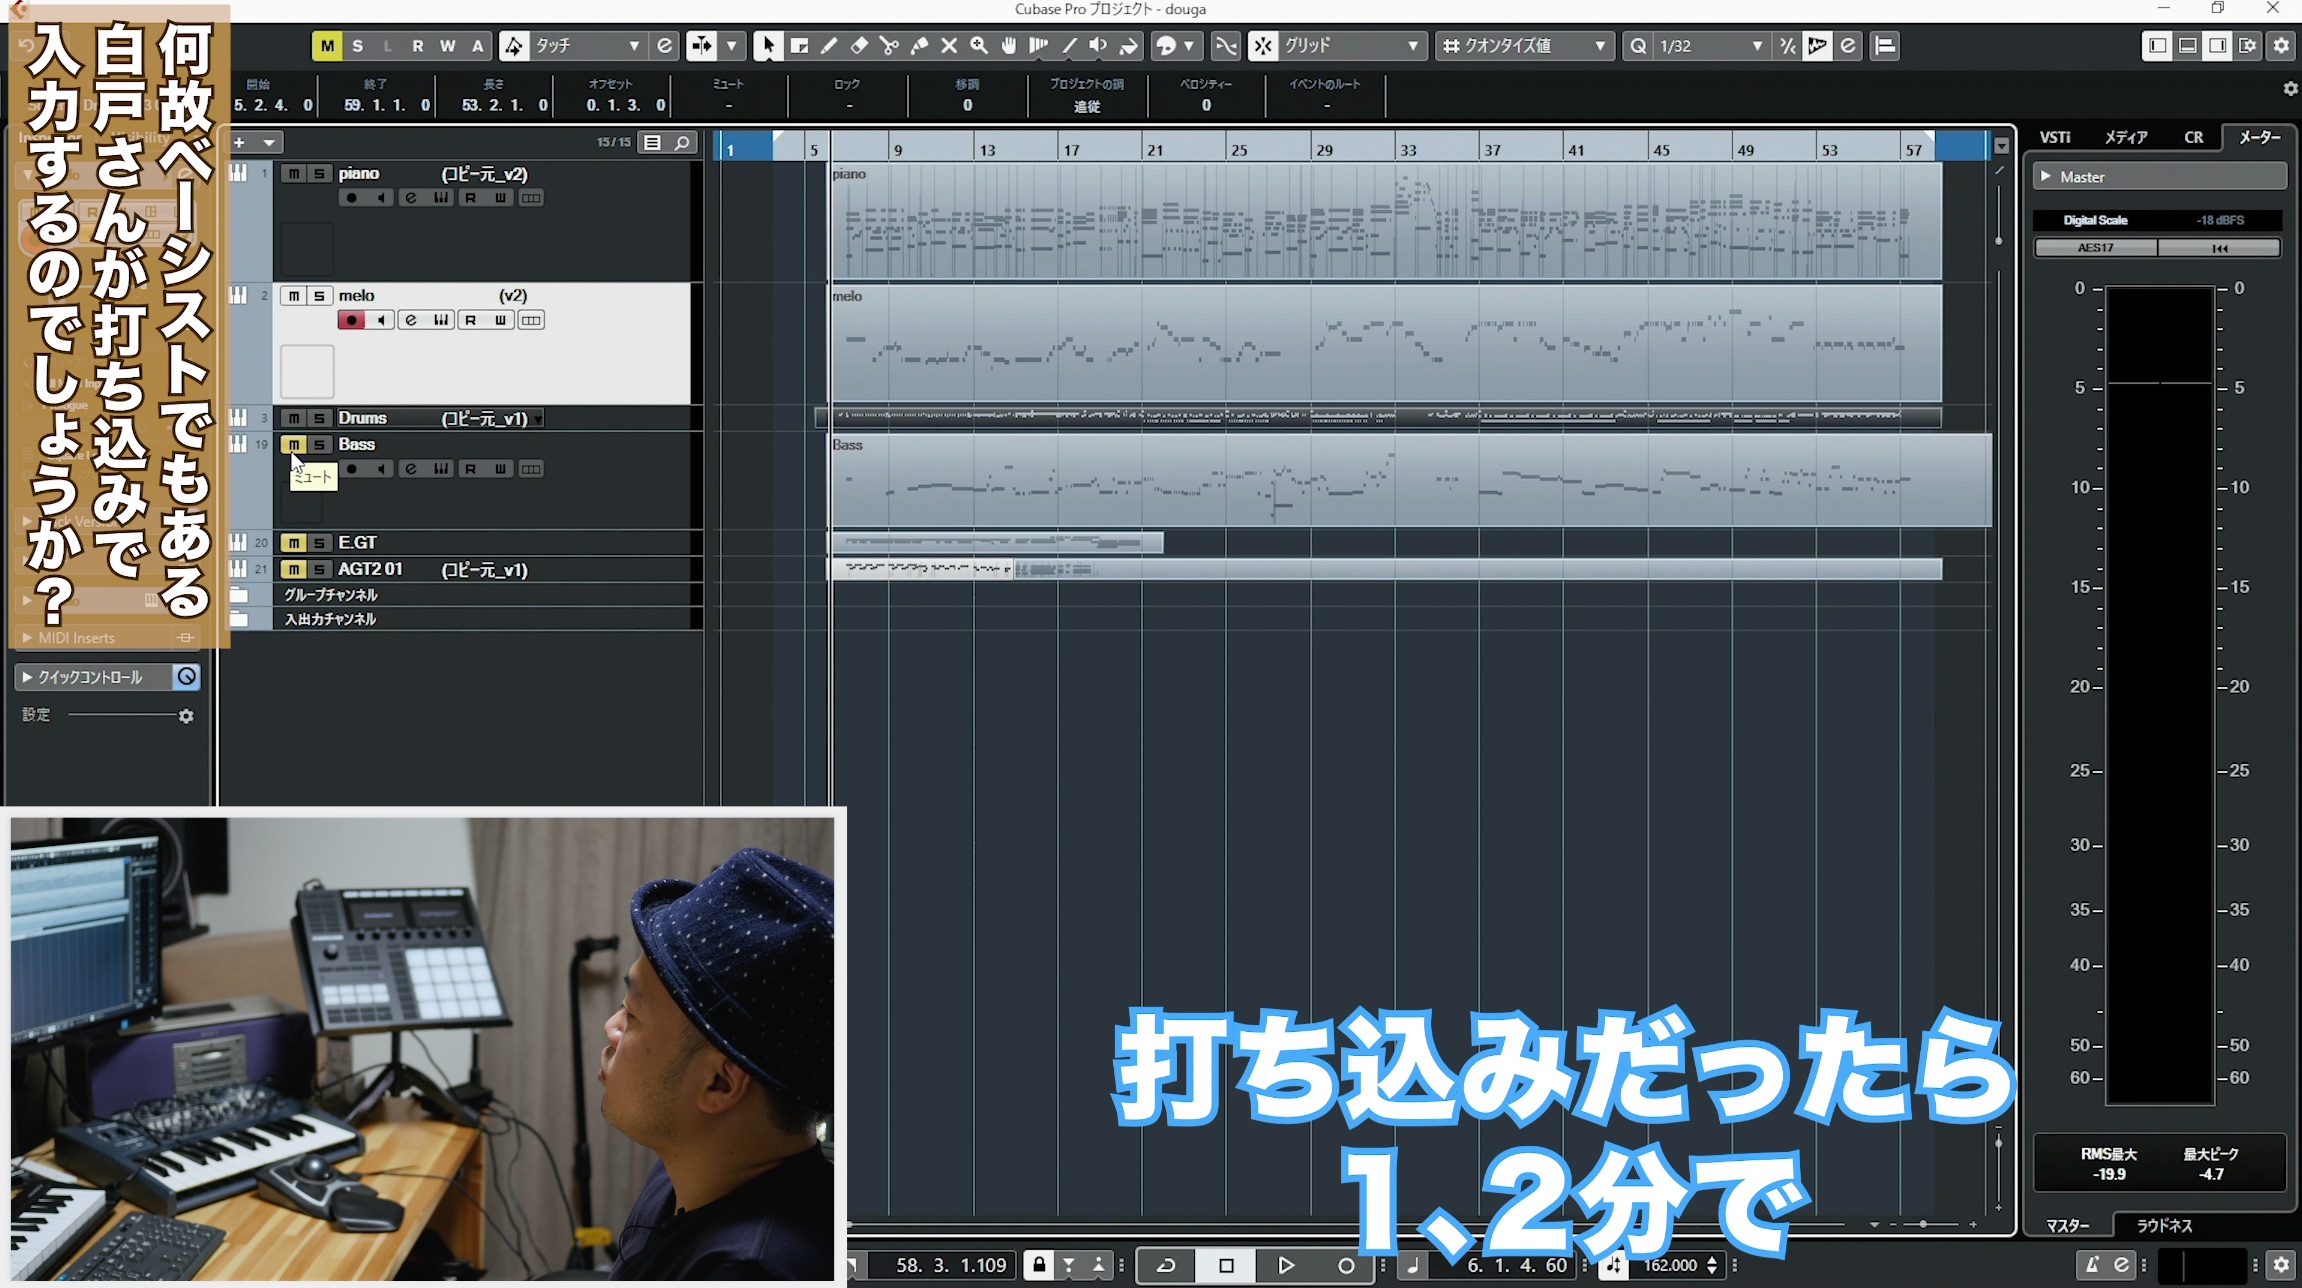
Task: Switch to the マスター bottom tab
Action: 2067,1225
